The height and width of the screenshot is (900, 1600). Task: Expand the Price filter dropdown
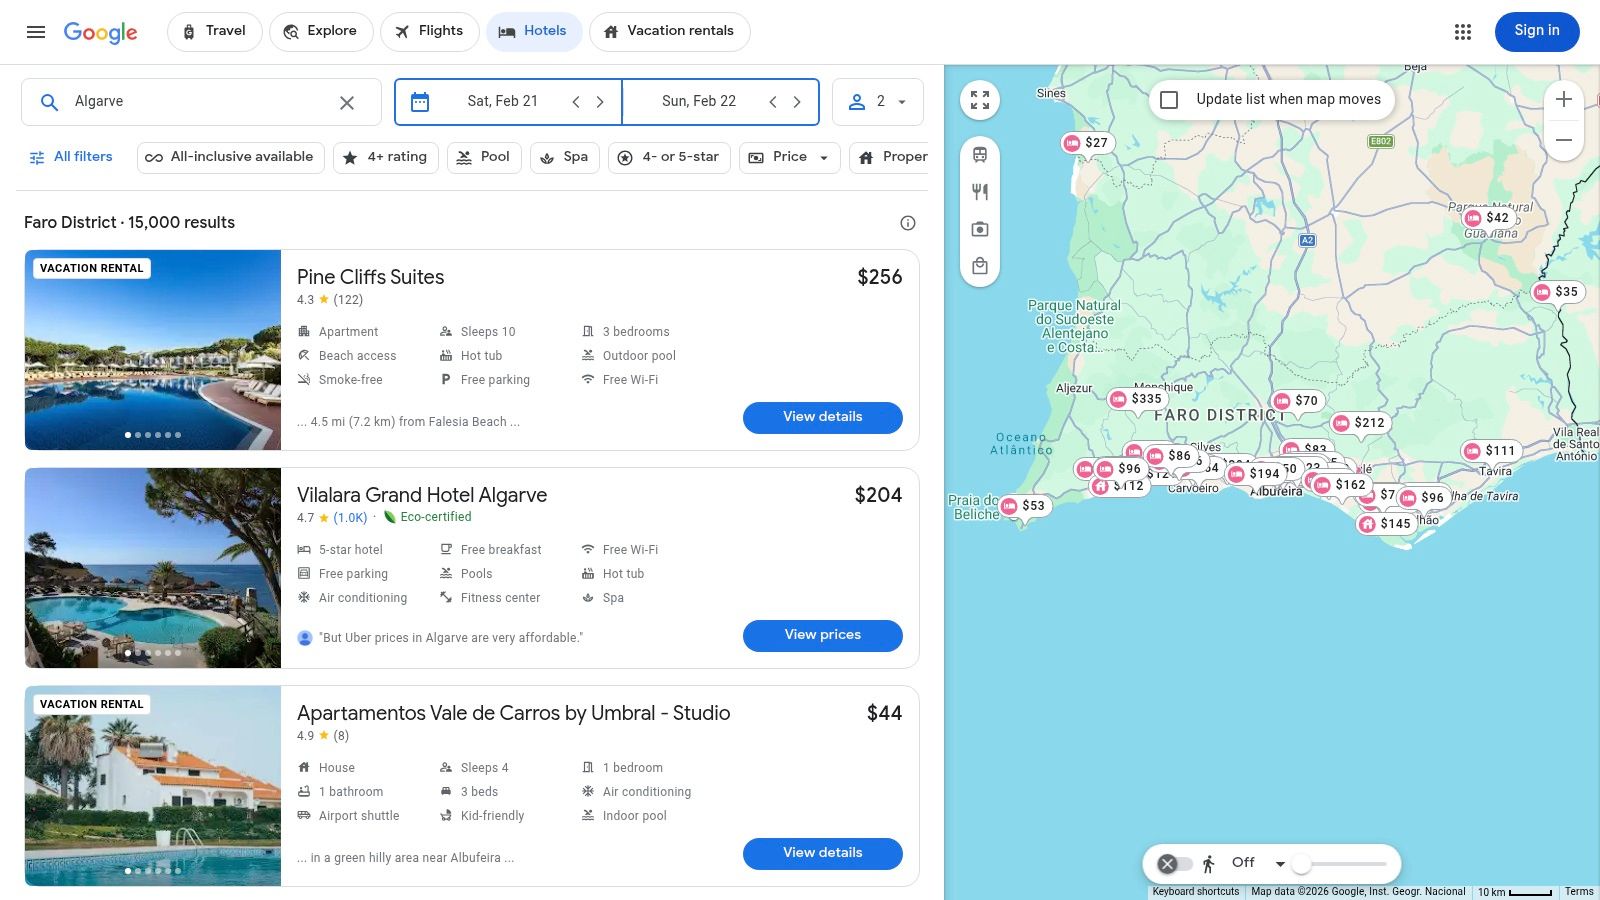coord(790,157)
